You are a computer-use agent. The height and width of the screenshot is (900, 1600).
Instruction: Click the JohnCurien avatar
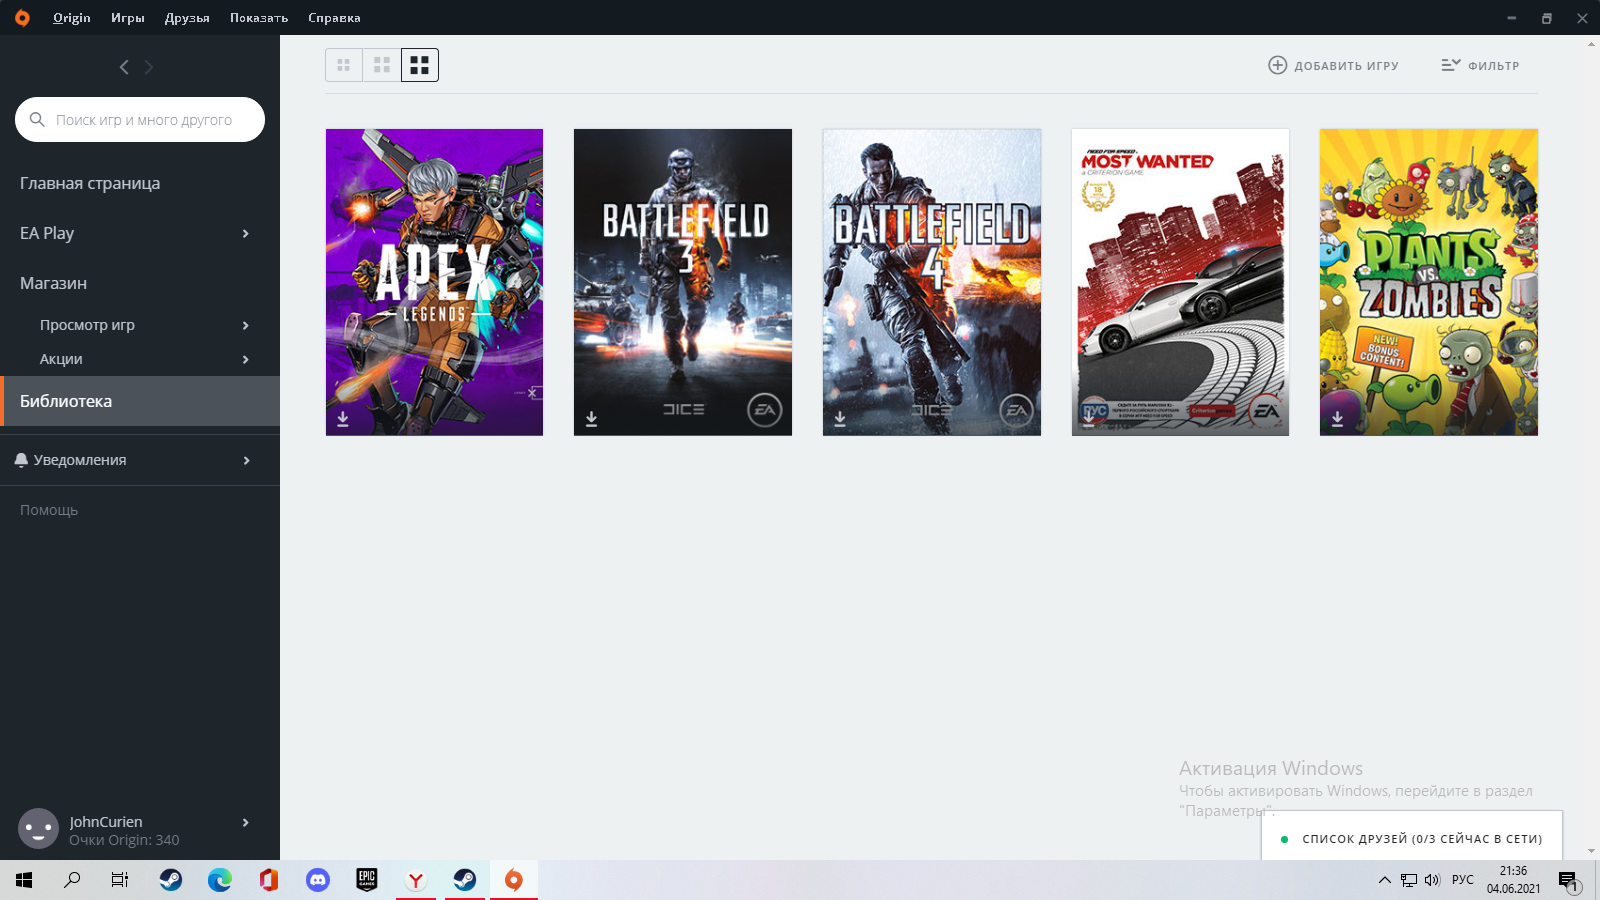(38, 829)
